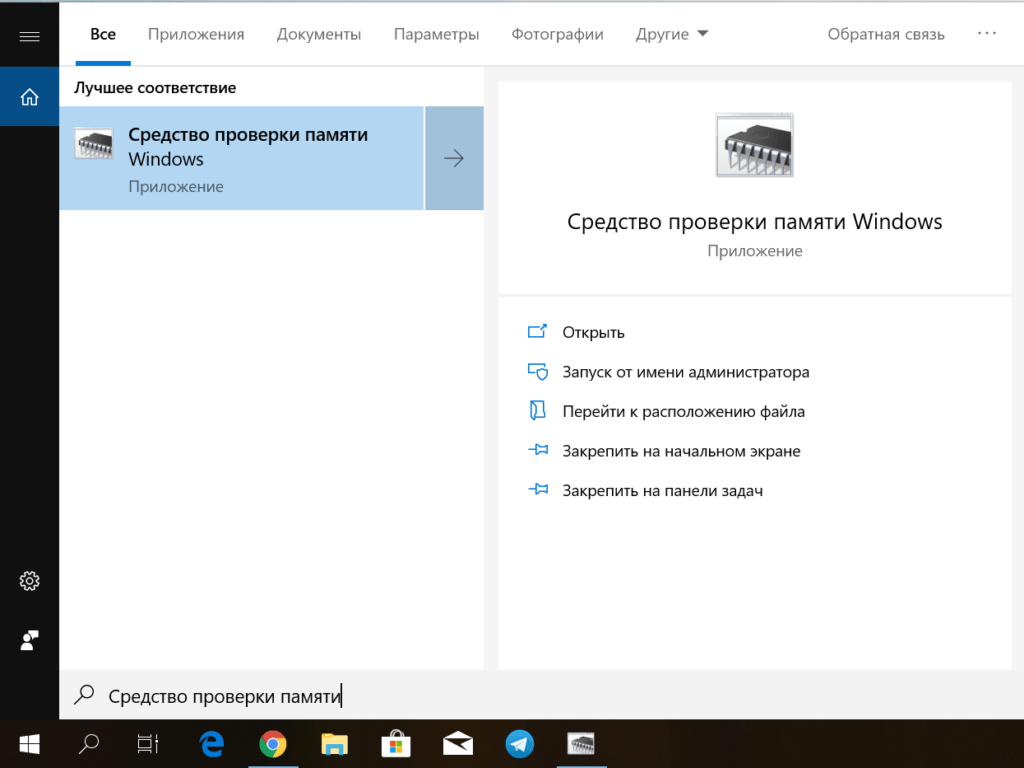Open the Mail app from the taskbar

(x=458, y=744)
